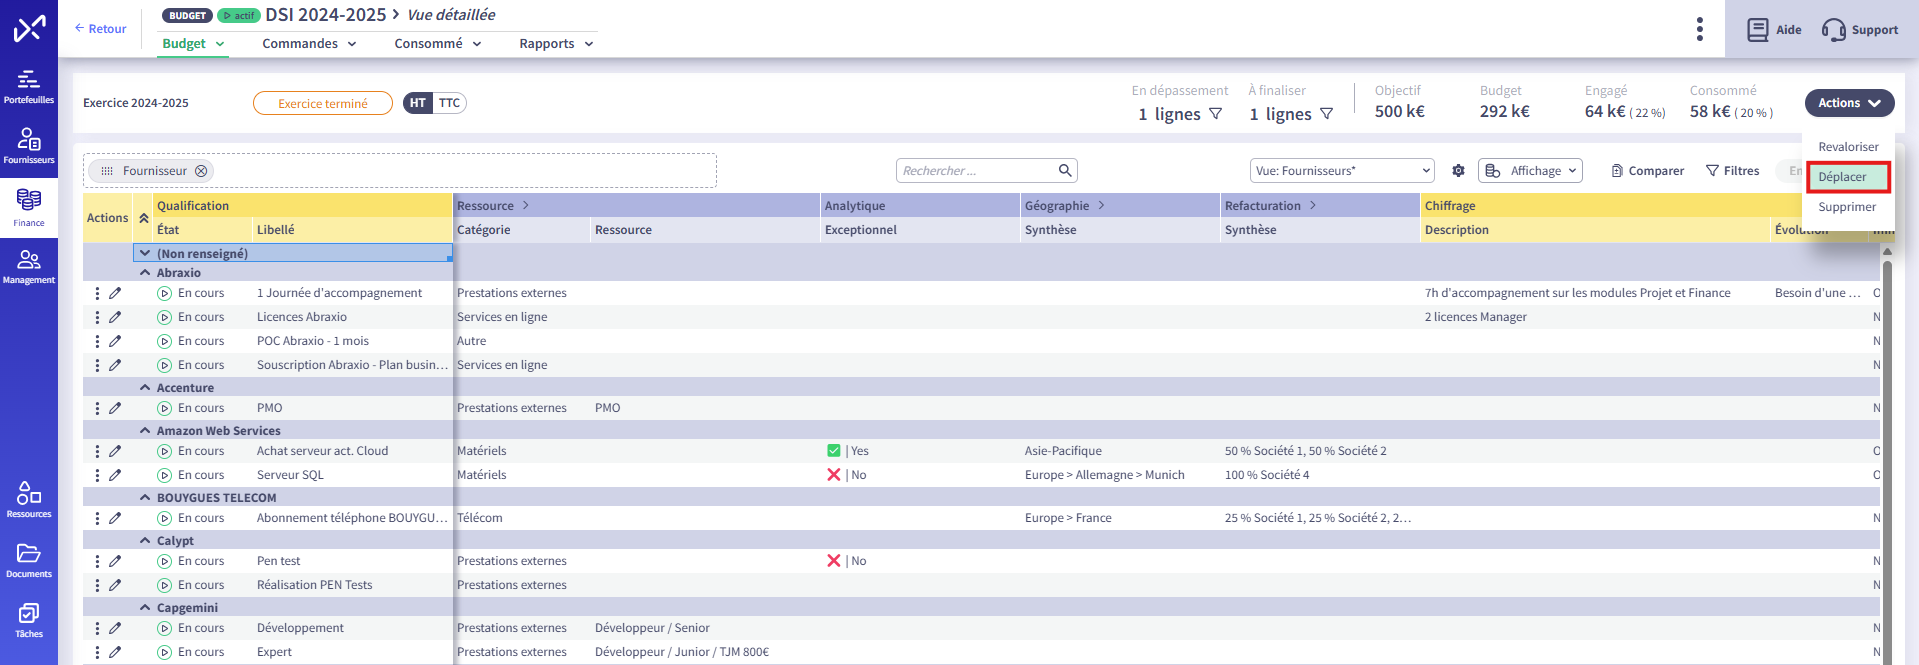Open the Filtres panel
The height and width of the screenshot is (665, 1919).
click(x=1733, y=171)
